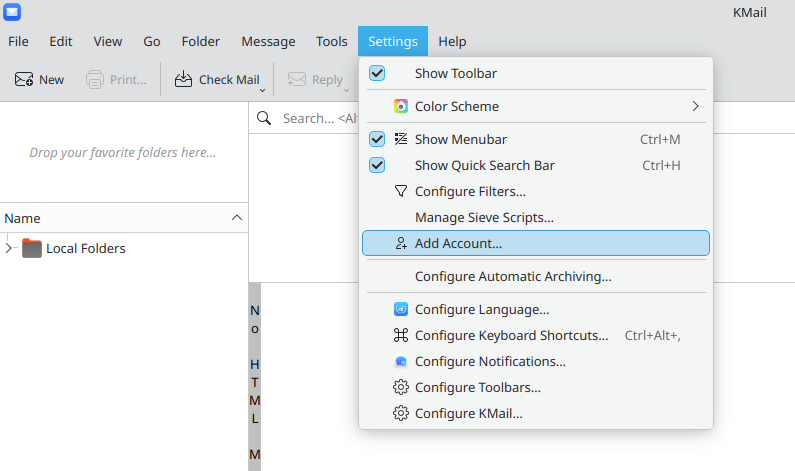The width and height of the screenshot is (795, 471).
Task: Click the Configure Toolbars gear icon
Action: coord(401,387)
